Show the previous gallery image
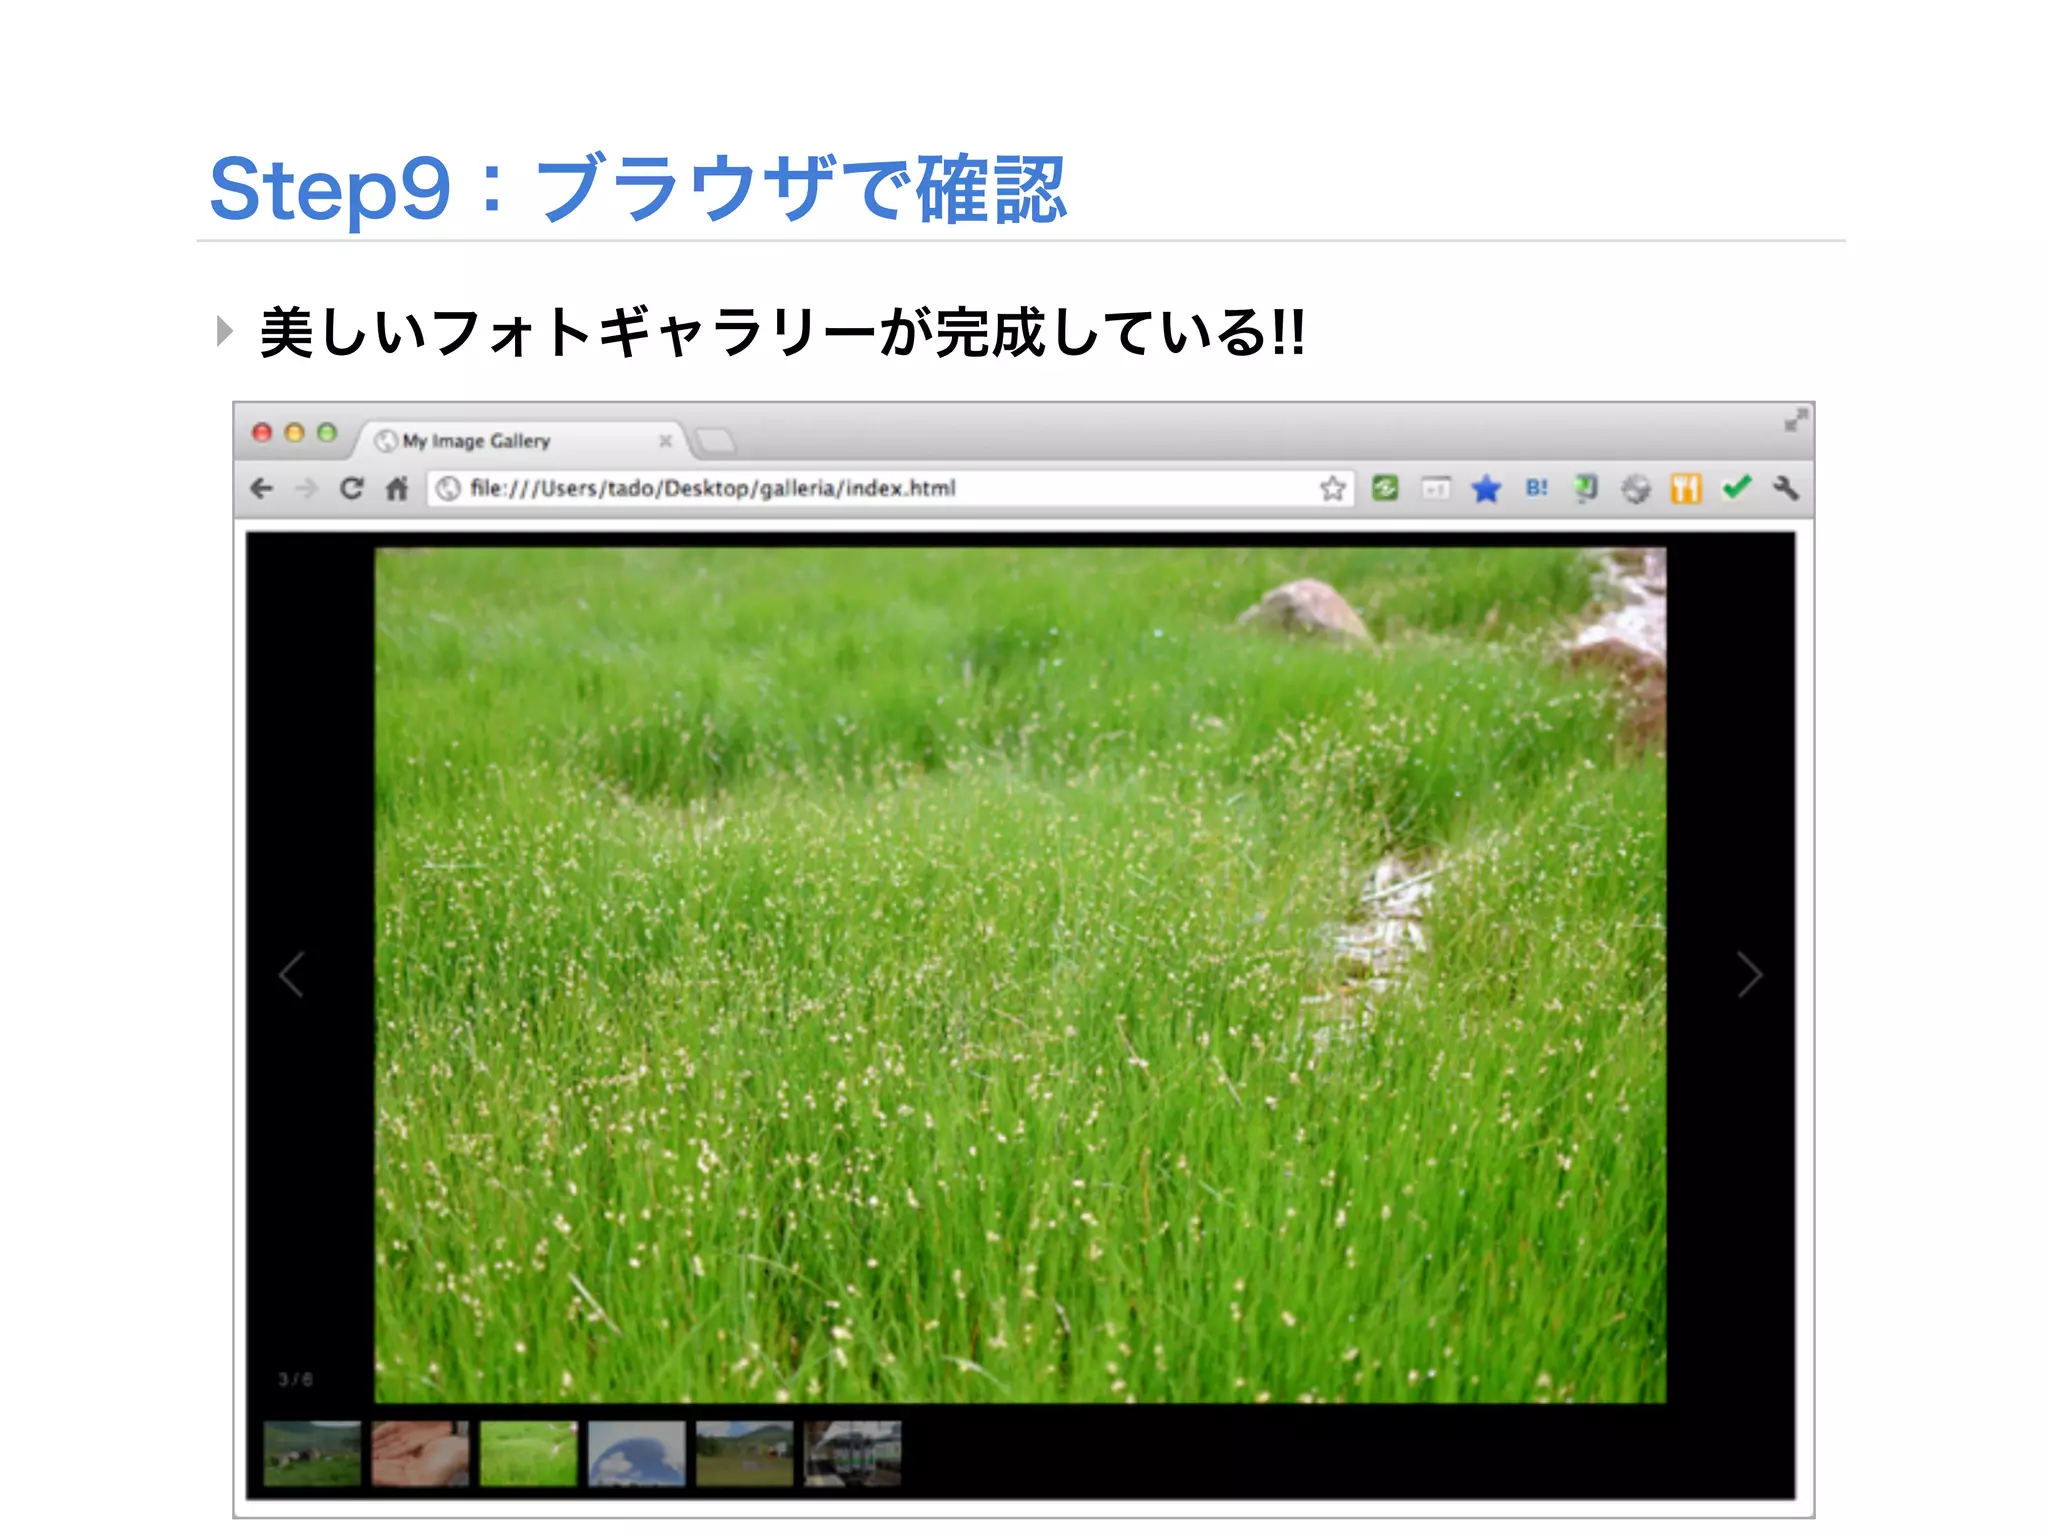Image resolution: width=2048 pixels, height=1536 pixels. pyautogui.click(x=292, y=974)
